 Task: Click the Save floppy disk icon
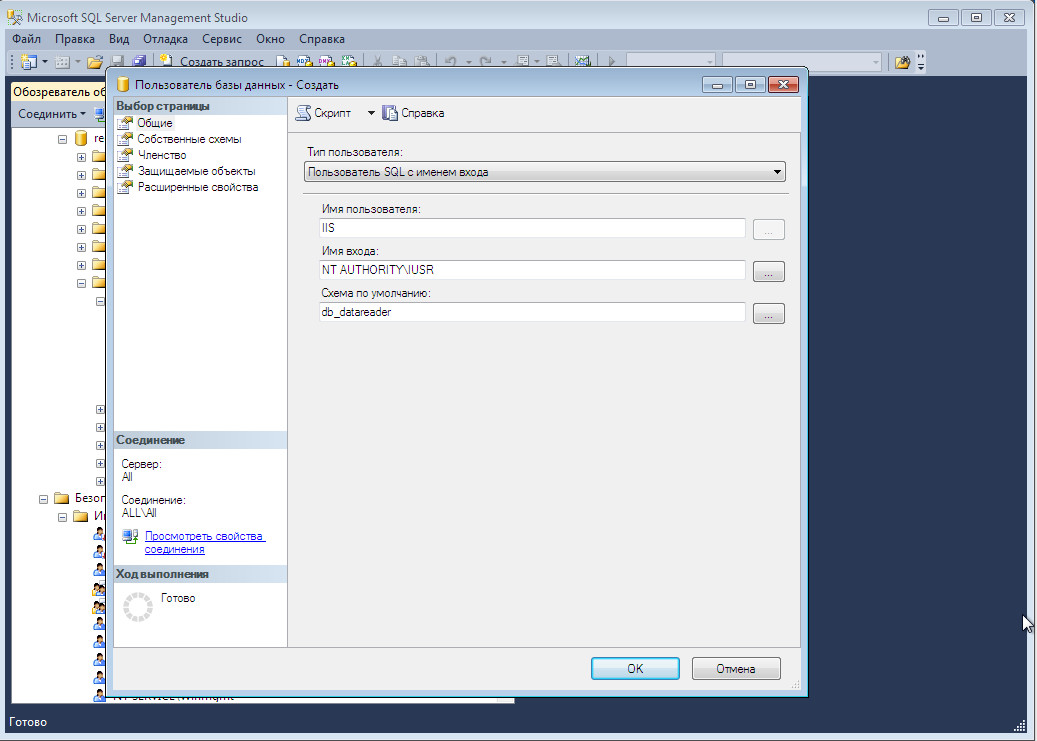click(118, 62)
